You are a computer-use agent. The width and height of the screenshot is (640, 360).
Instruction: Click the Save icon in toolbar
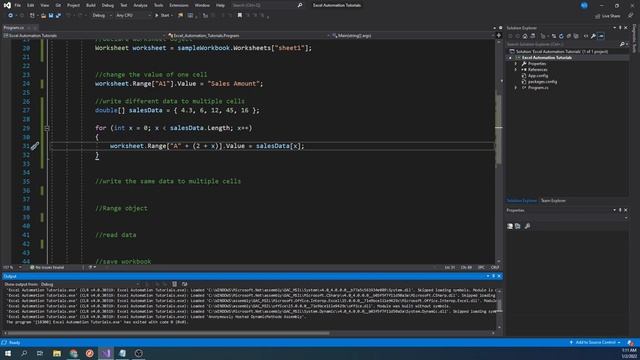click(x=51, y=16)
